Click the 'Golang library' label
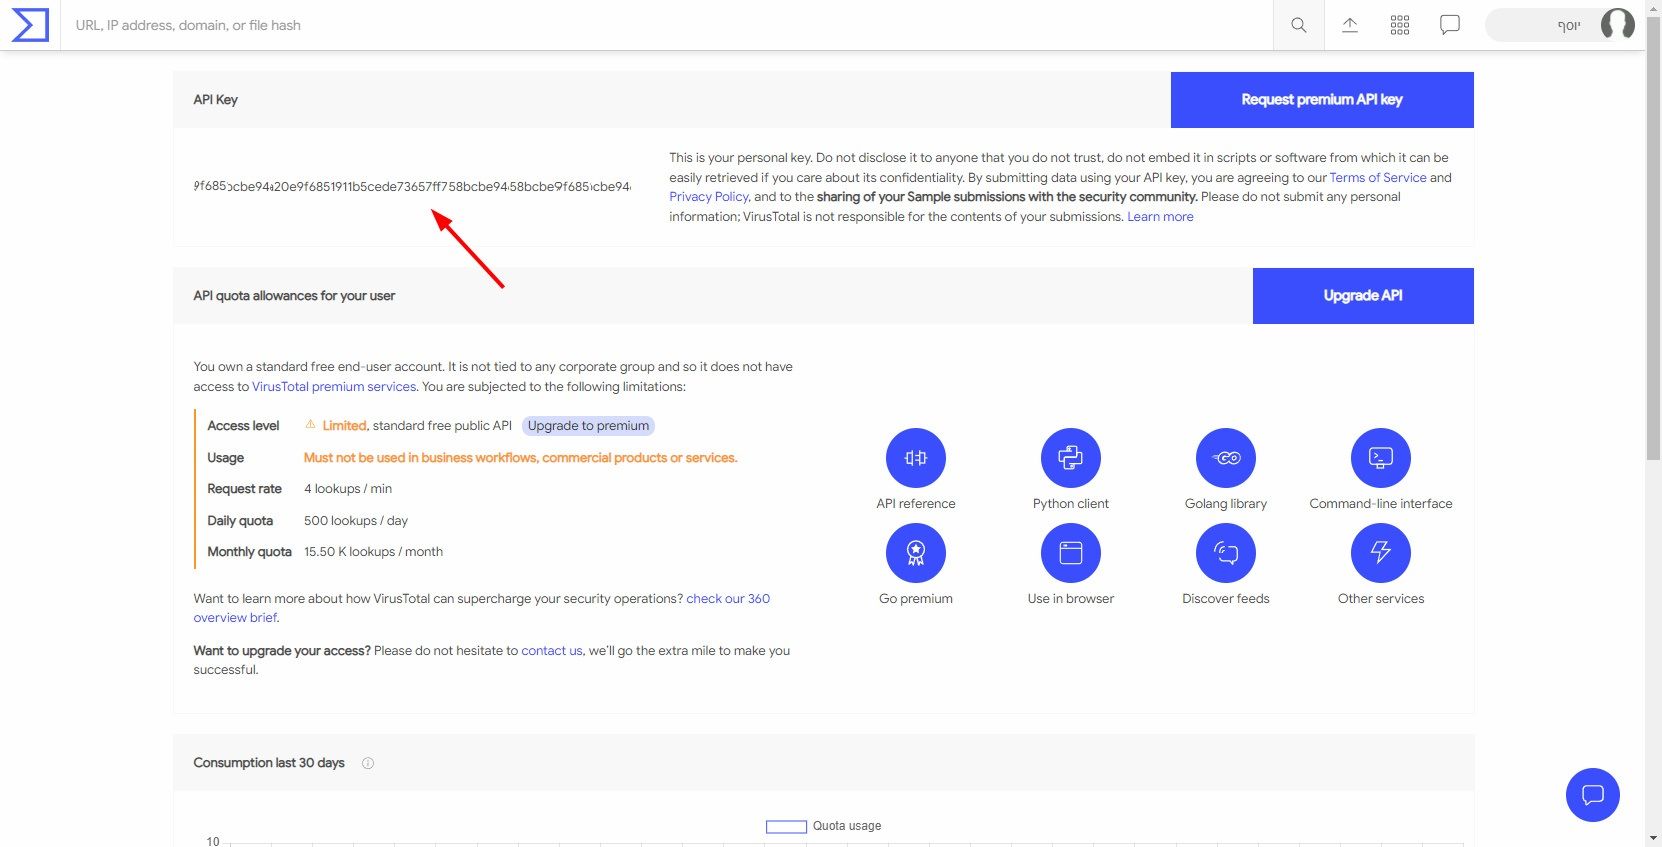Screen dimensions: 1662x847 coord(1225,504)
